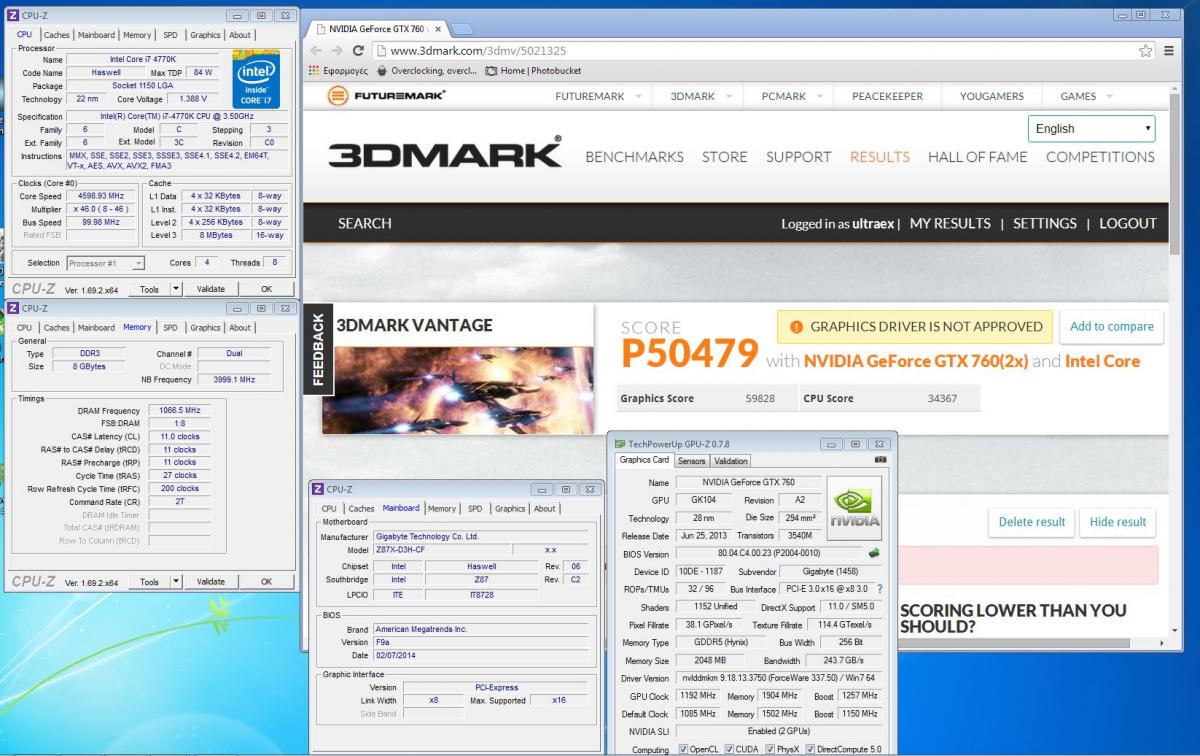Click the Chrome forward arrow
This screenshot has height=756, width=1200.
[x=336, y=51]
